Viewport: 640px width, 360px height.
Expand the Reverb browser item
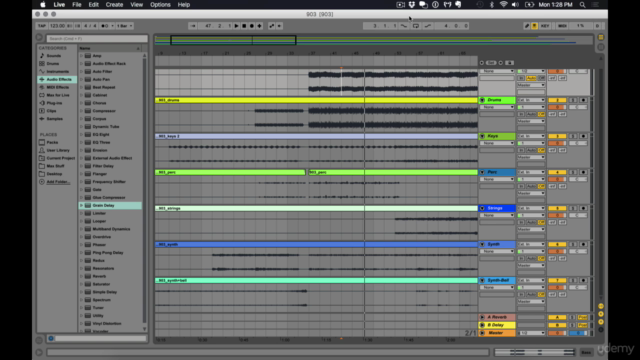(x=81, y=276)
